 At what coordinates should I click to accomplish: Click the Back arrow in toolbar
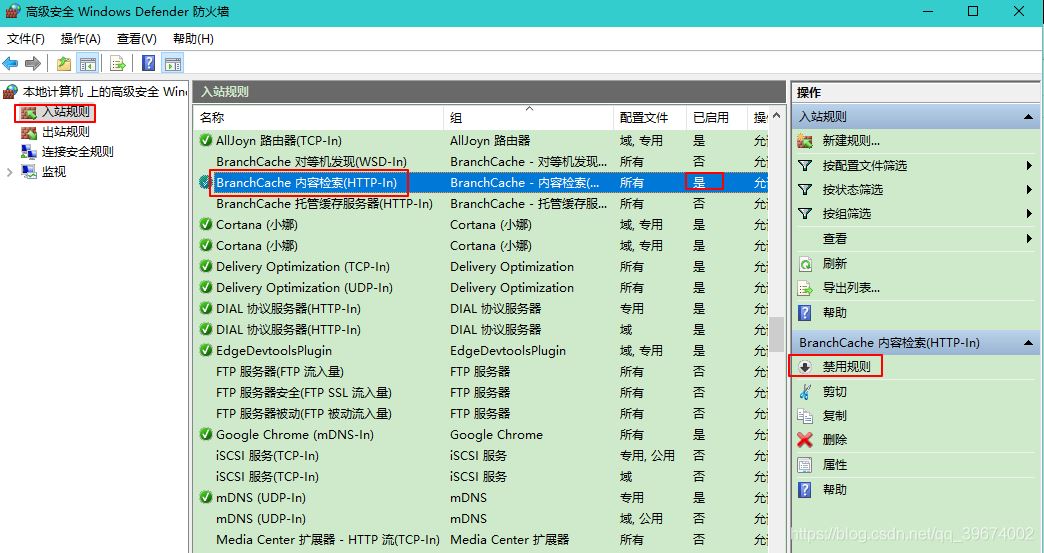11,64
